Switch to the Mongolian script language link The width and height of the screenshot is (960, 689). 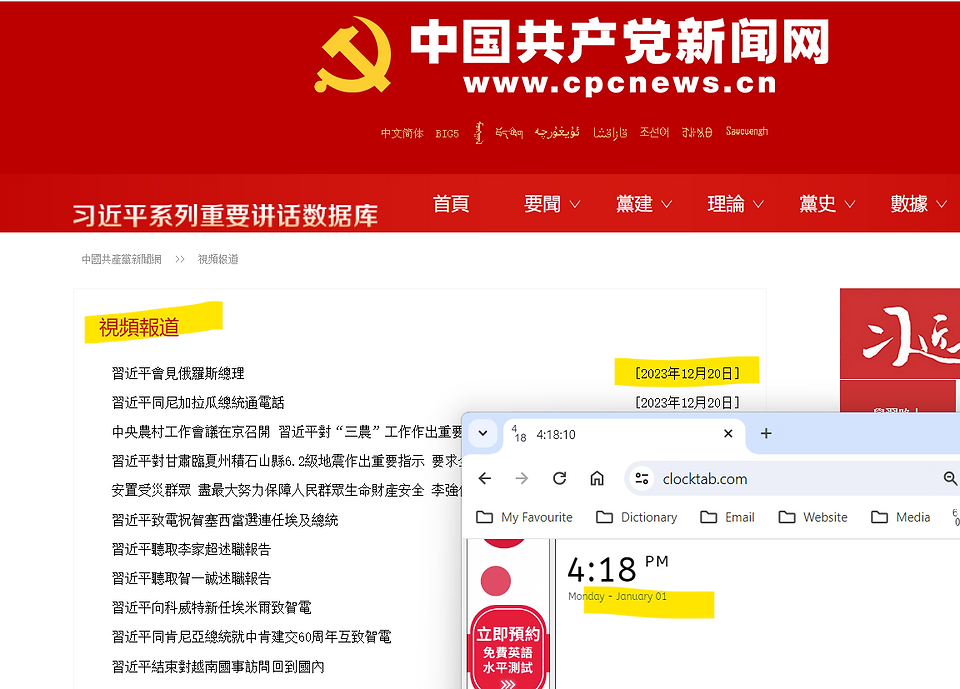(479, 132)
